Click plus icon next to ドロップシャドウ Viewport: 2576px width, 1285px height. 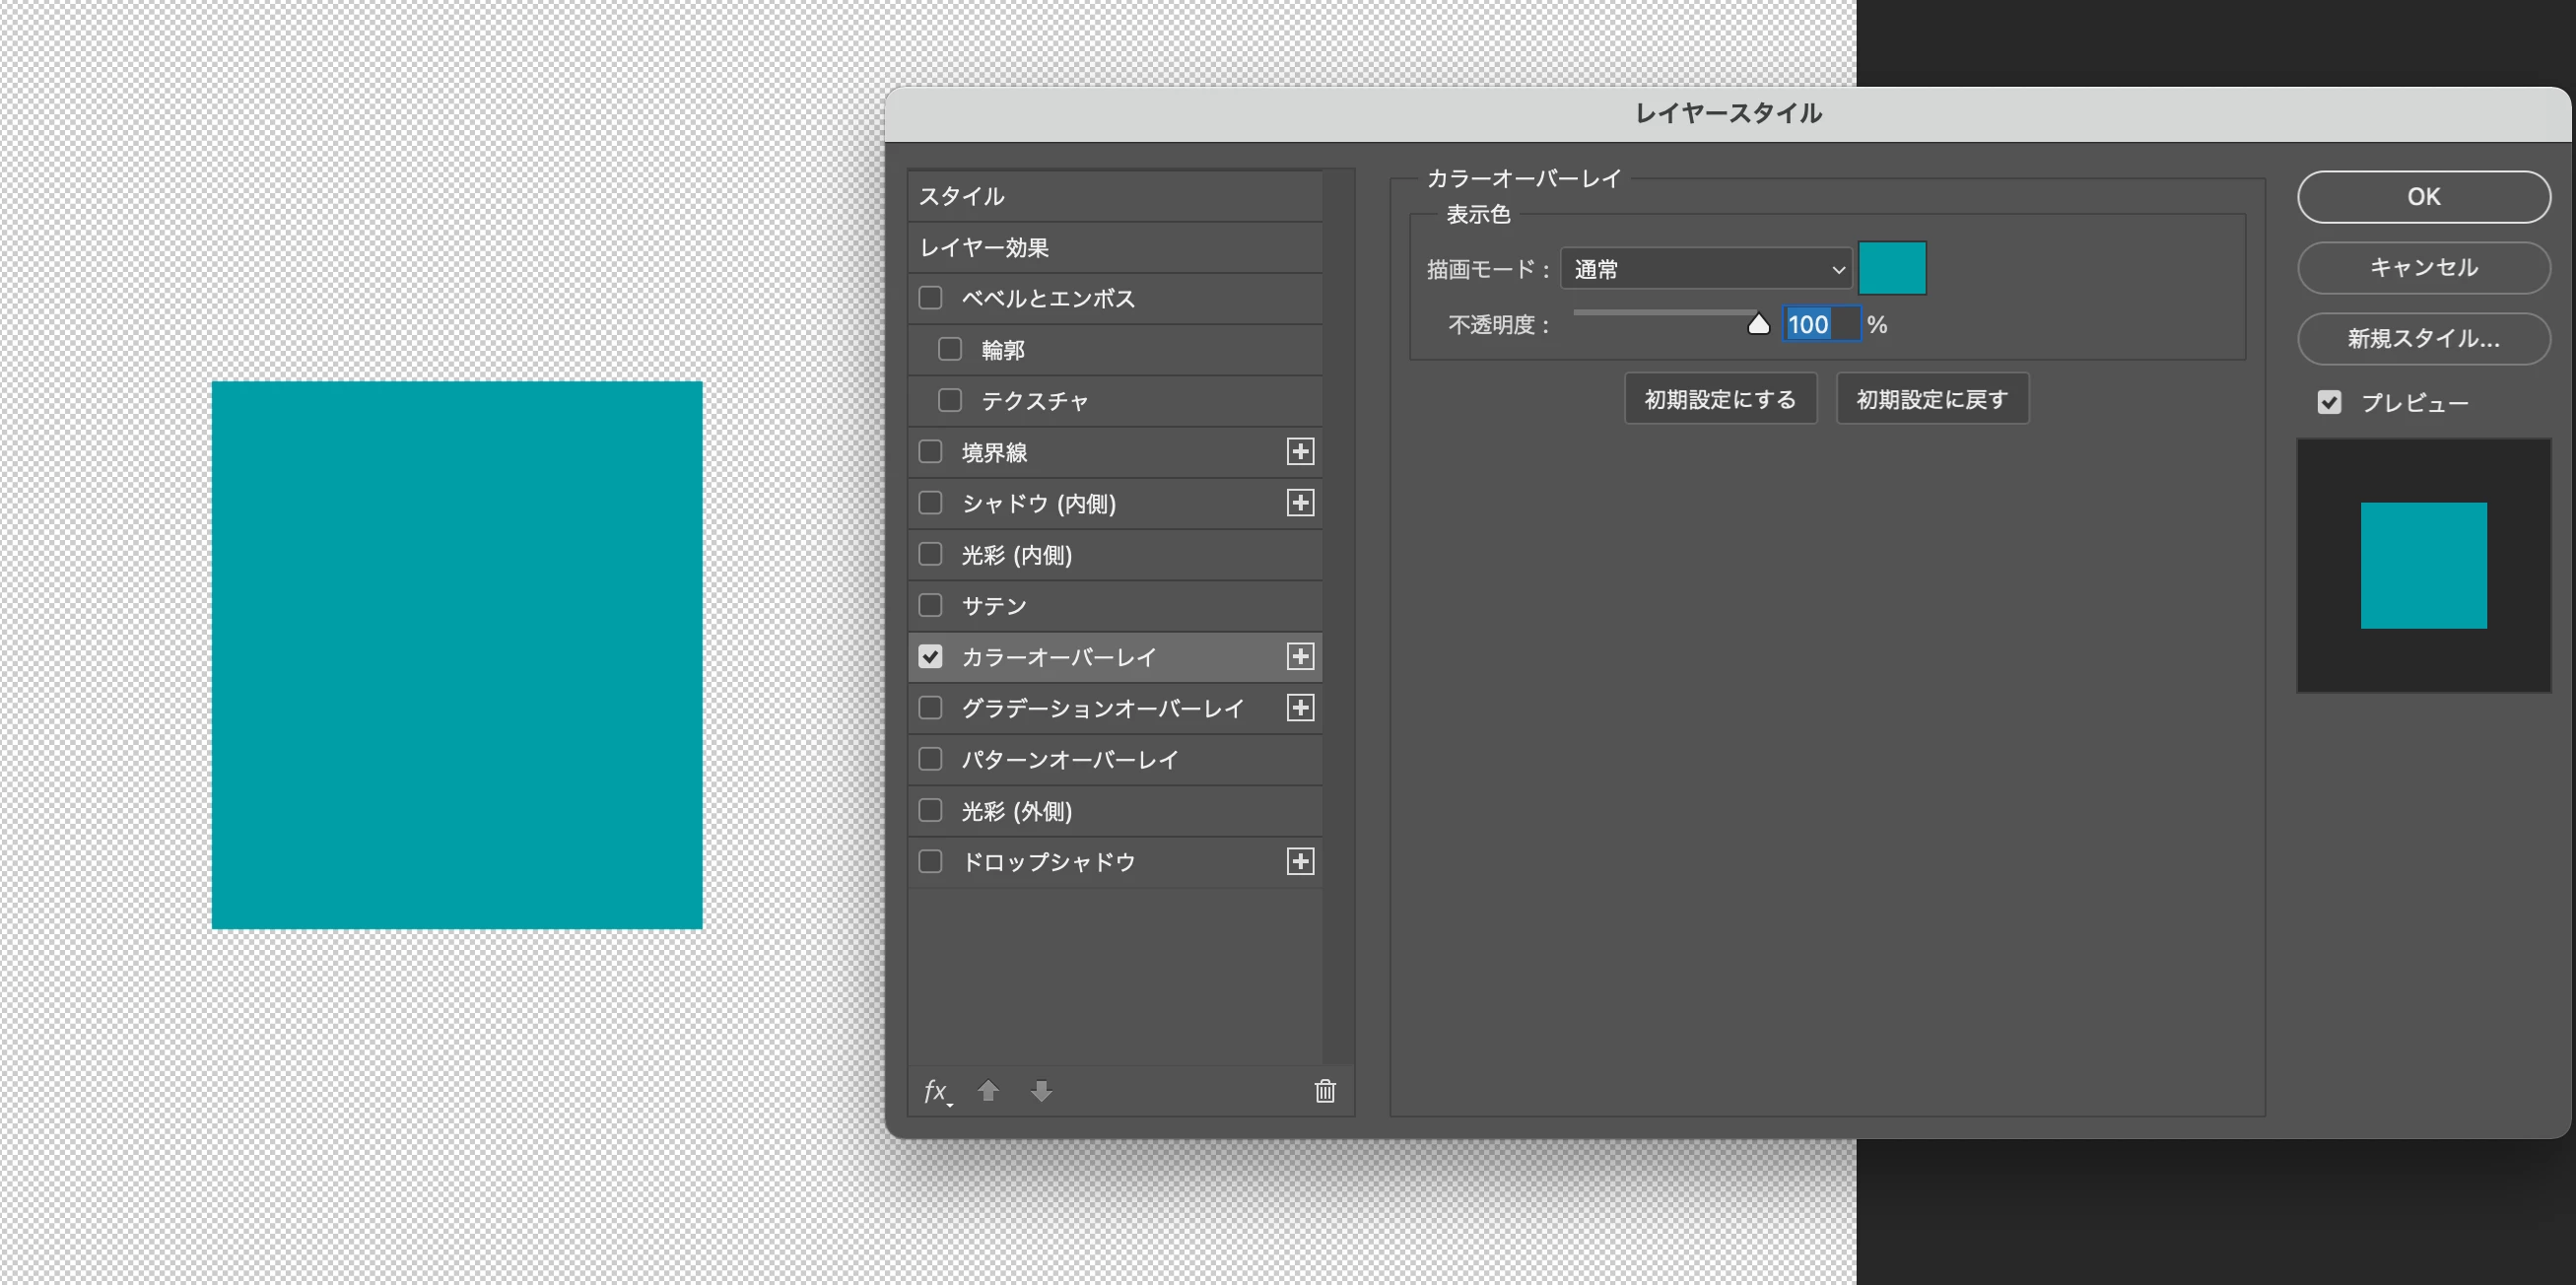click(1300, 862)
